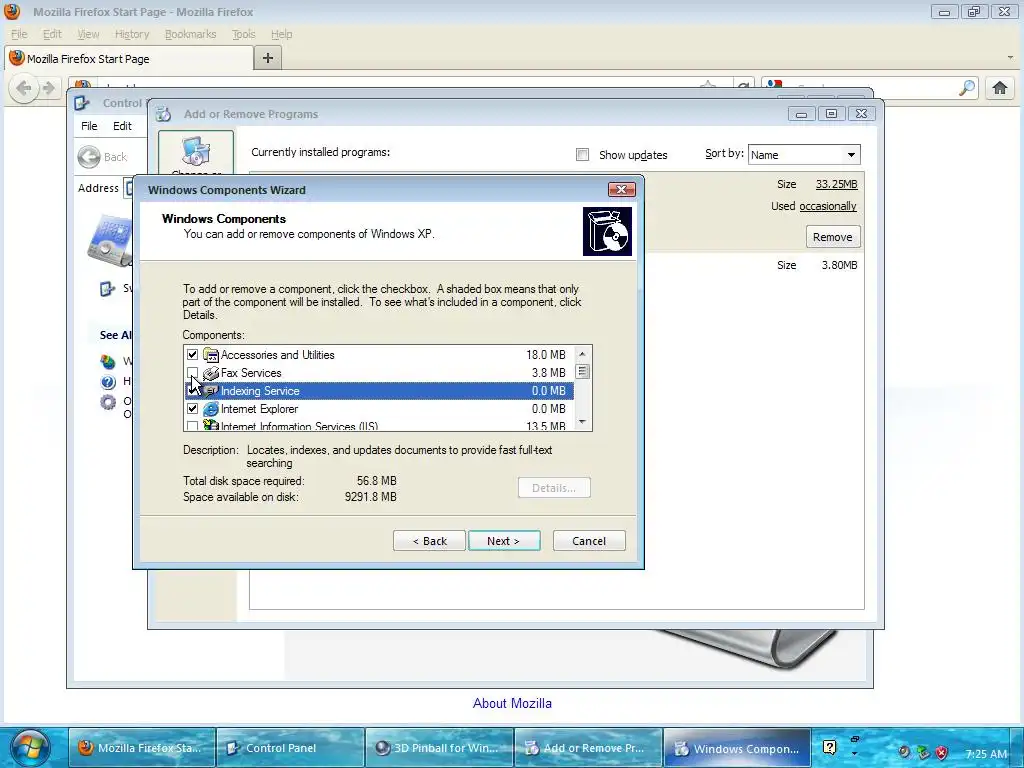Image resolution: width=1024 pixels, height=768 pixels.
Task: Cancel the Windows Components Wizard
Action: (589, 541)
